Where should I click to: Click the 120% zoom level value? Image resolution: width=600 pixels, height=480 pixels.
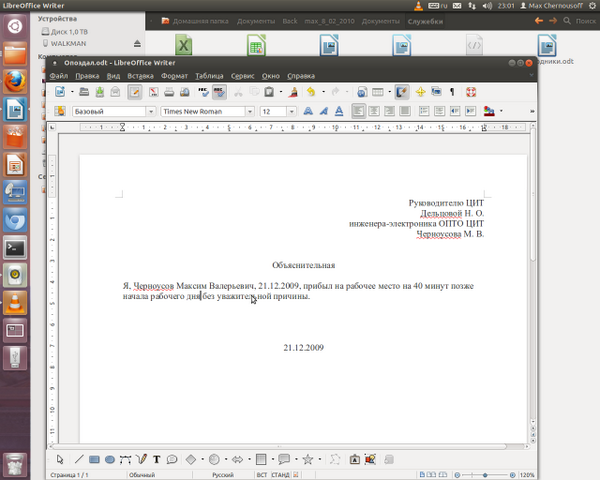527,475
